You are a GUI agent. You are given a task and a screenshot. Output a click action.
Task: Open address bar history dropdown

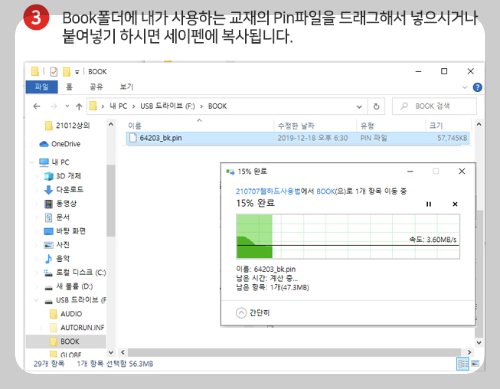click(359, 107)
